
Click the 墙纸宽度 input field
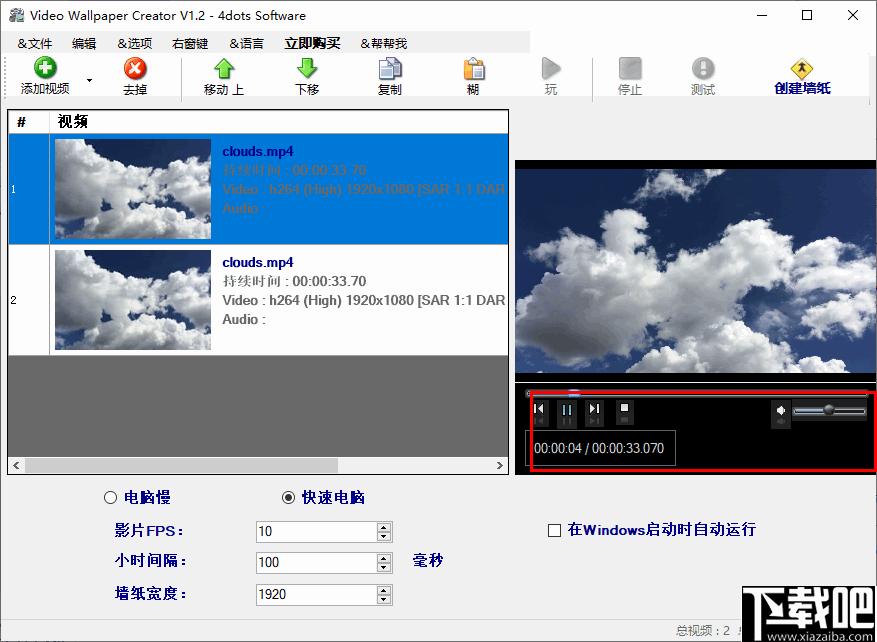(x=317, y=594)
